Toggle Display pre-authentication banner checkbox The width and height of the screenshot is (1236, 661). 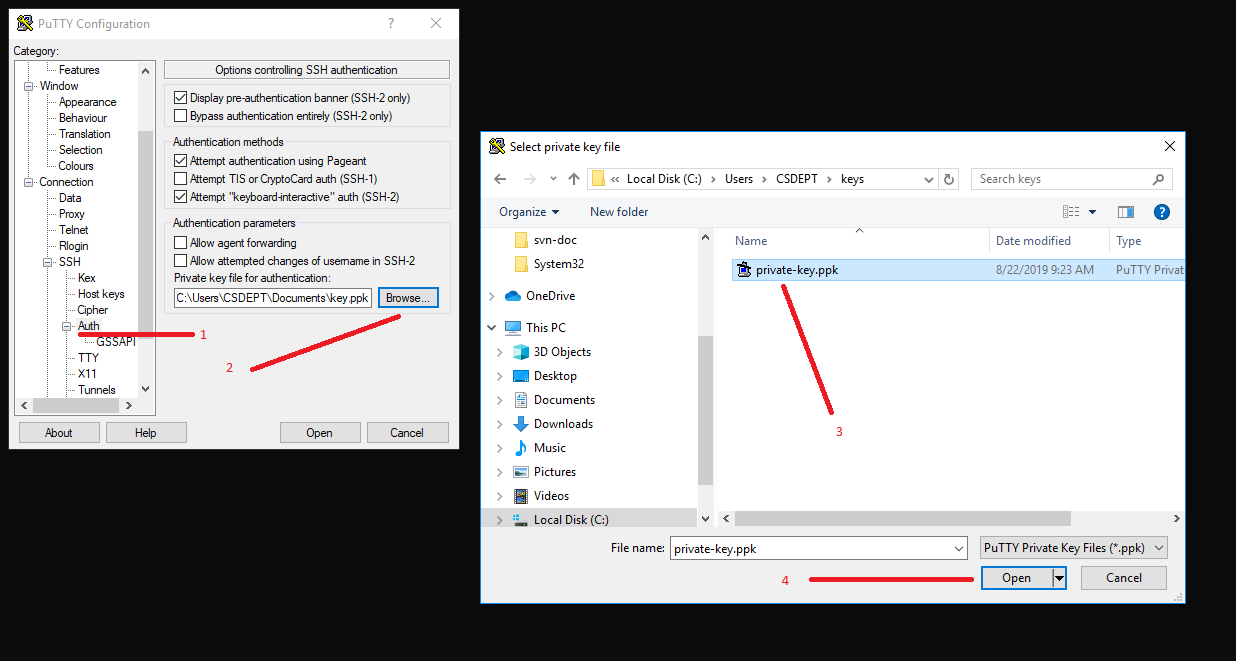coord(181,98)
